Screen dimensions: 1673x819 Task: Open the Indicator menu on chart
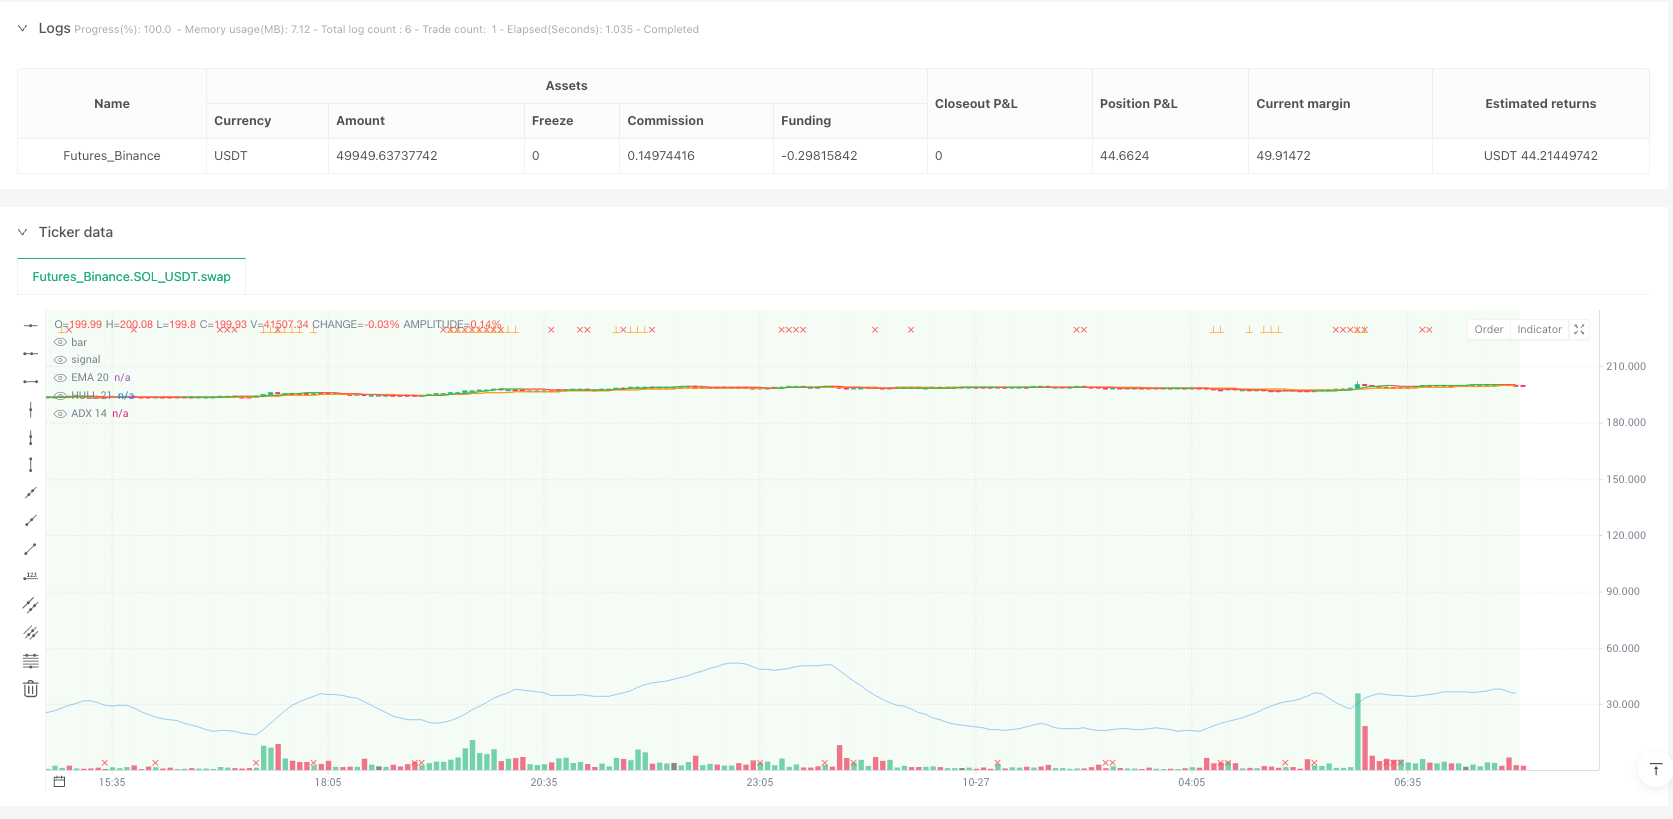coord(1539,329)
